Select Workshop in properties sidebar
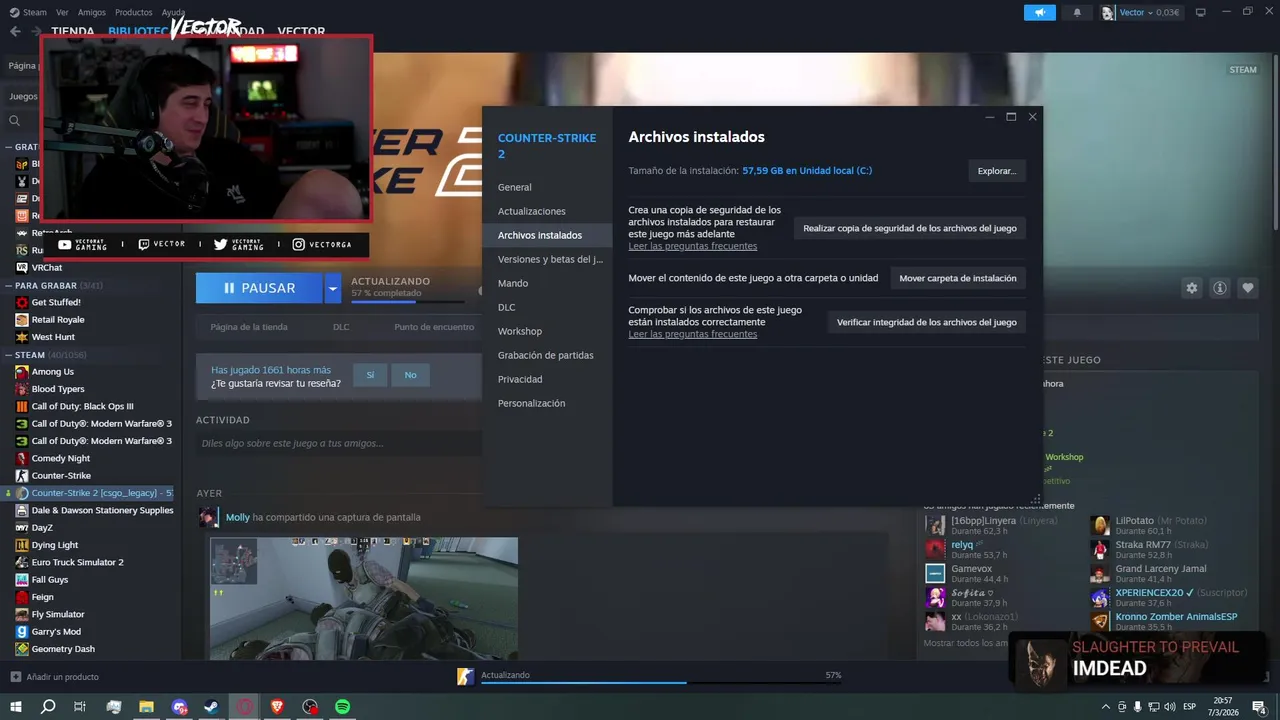The width and height of the screenshot is (1280, 720). (547, 331)
